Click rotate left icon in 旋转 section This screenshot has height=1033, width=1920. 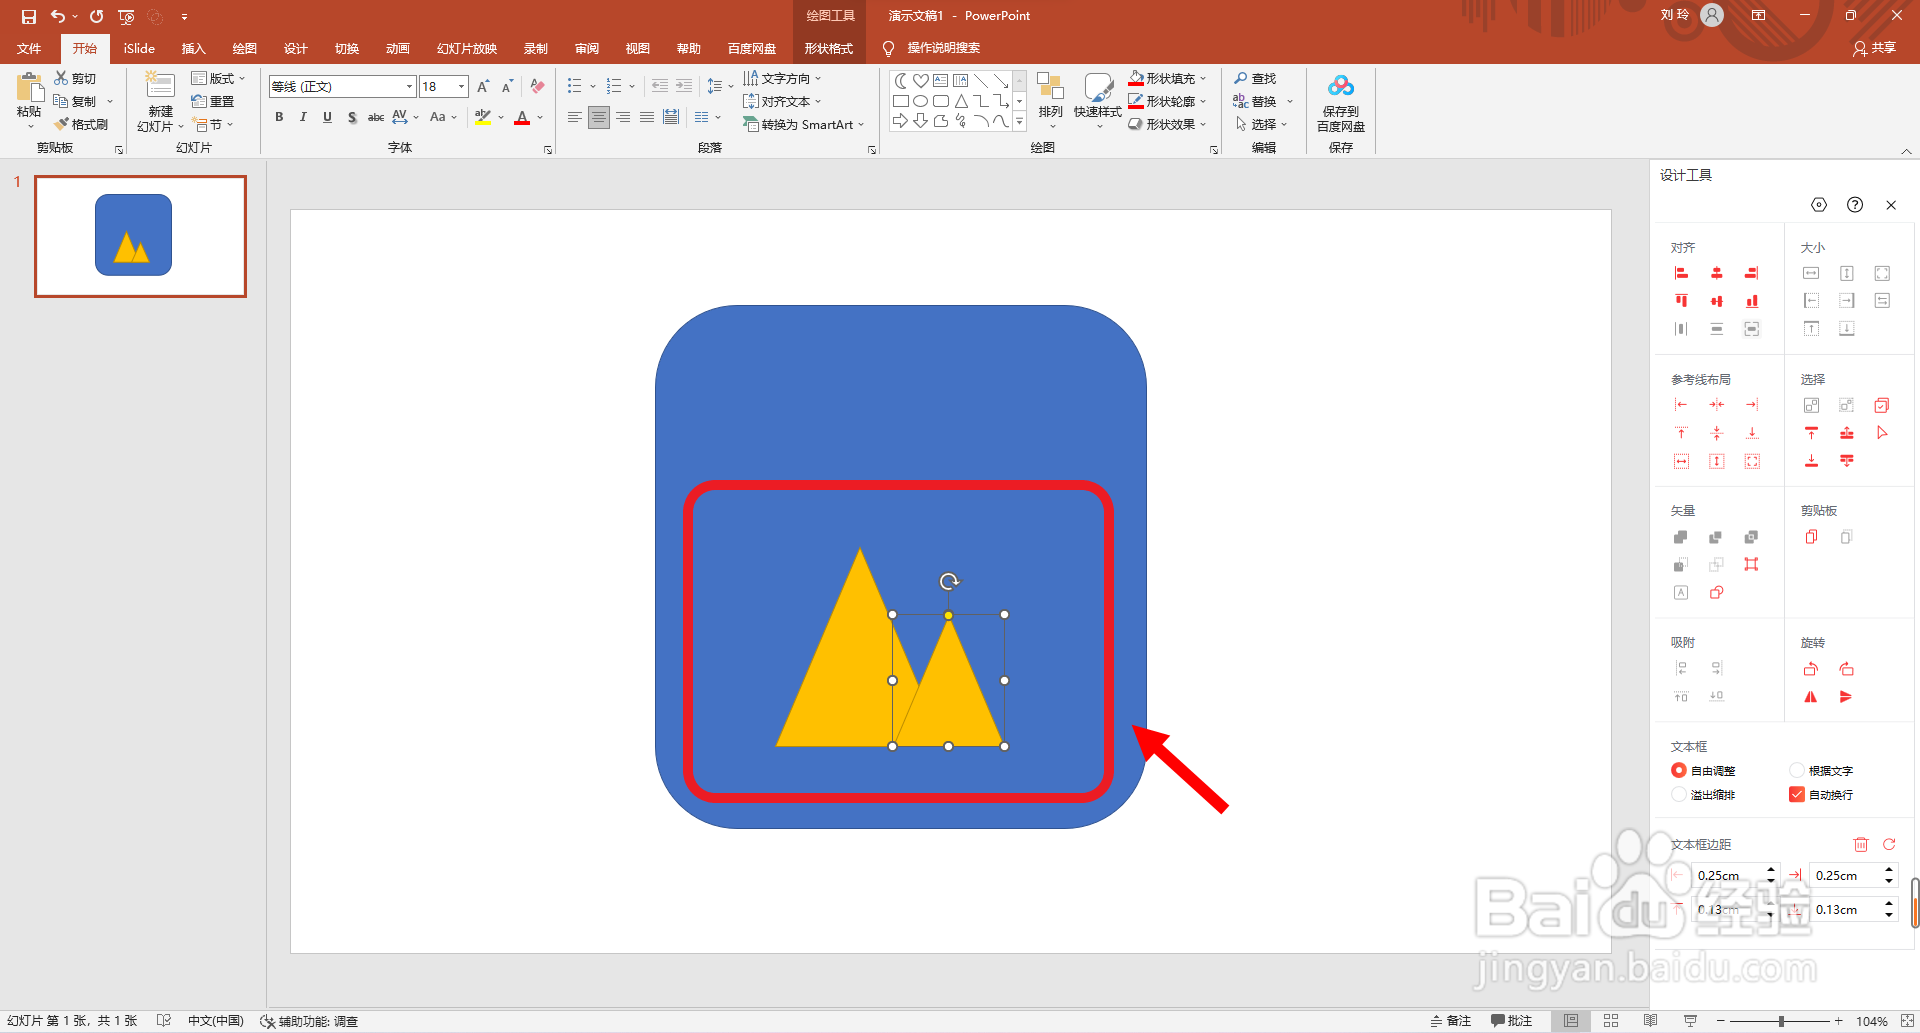[x=1811, y=669]
